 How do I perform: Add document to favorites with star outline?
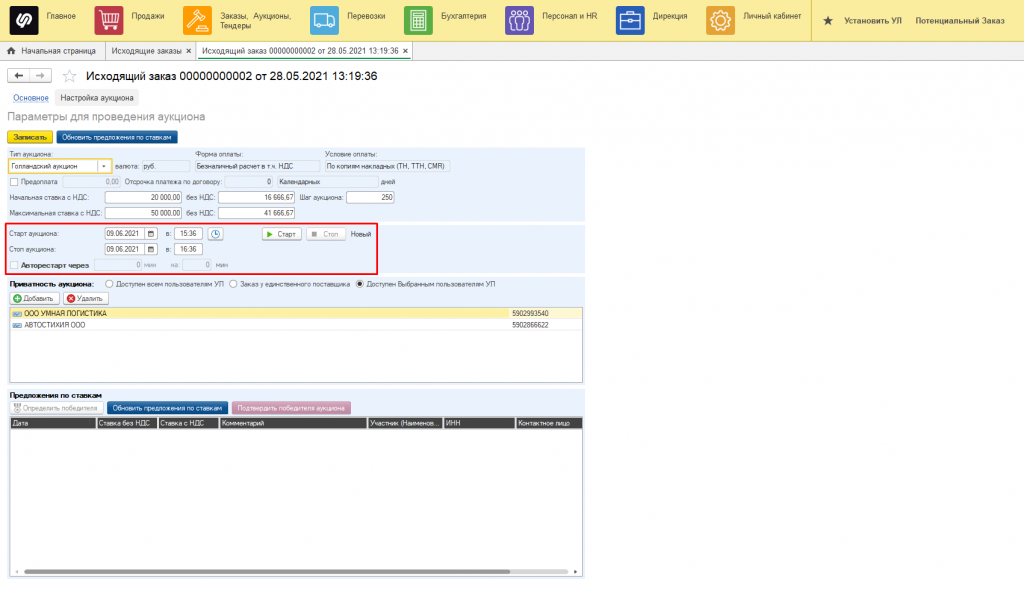[x=69, y=76]
